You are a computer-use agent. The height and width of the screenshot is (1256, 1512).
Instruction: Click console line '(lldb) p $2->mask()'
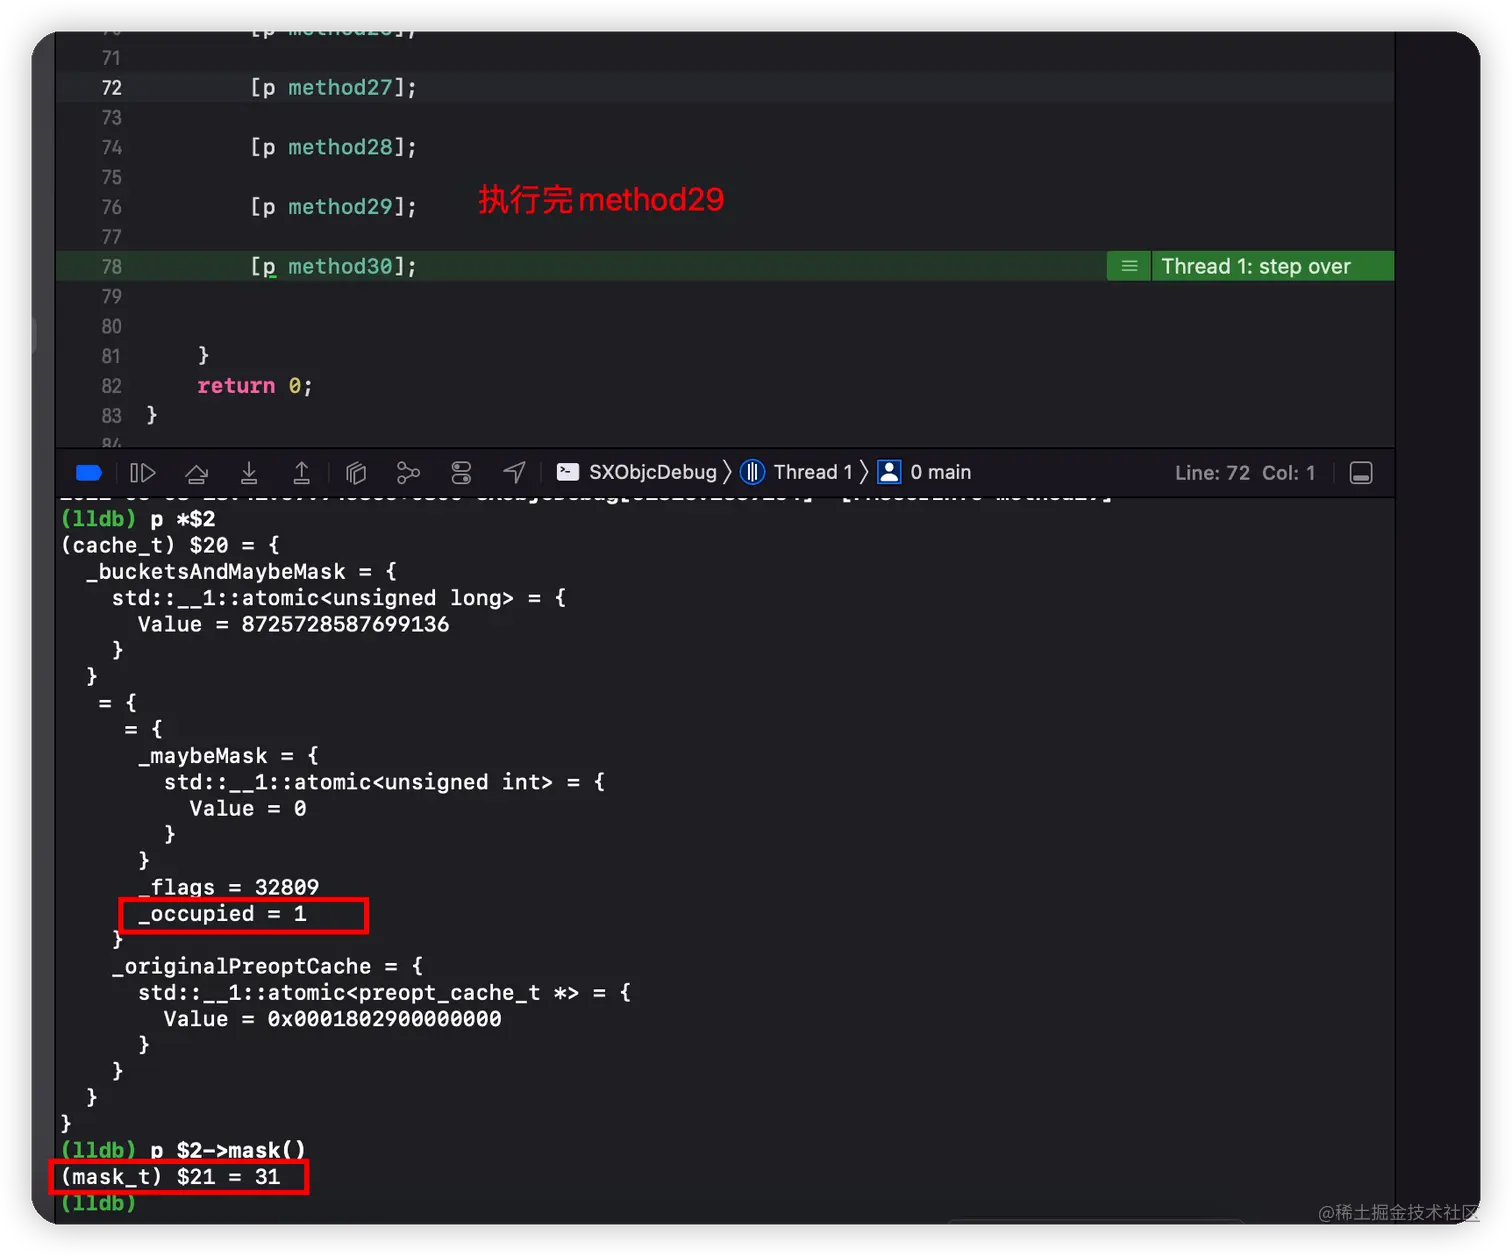[183, 1150]
